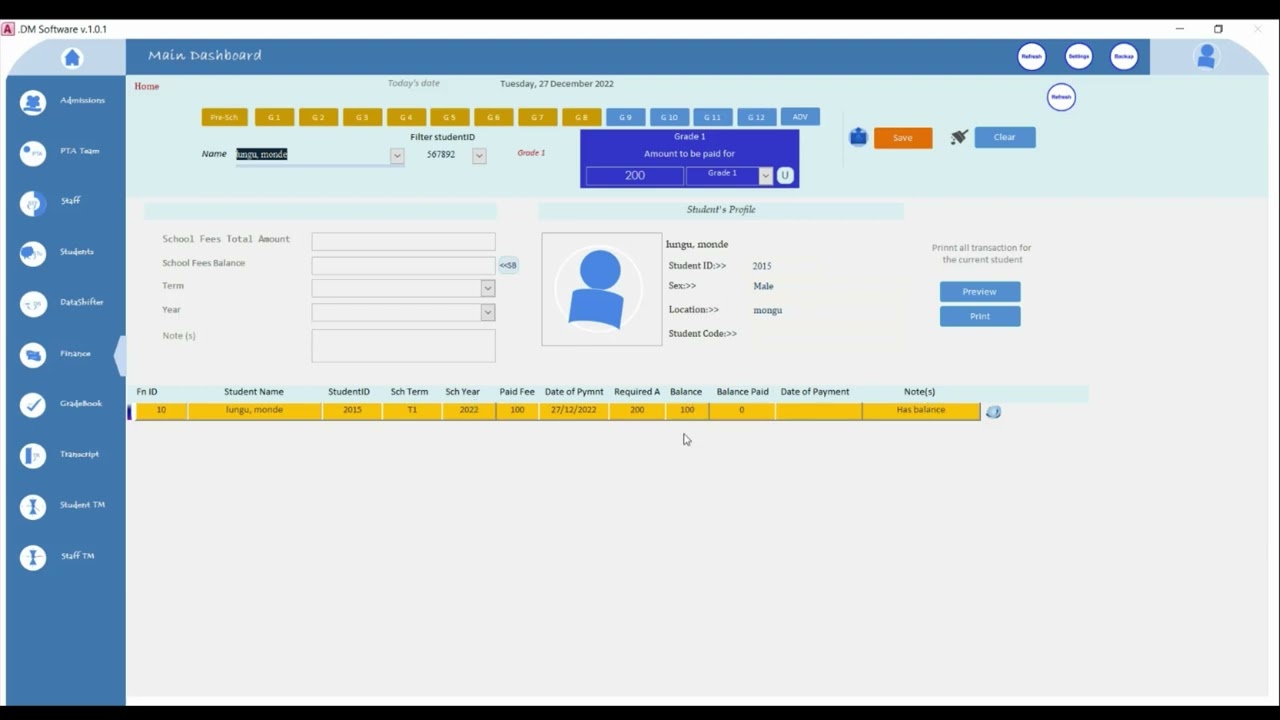Click the orange Save button
The height and width of the screenshot is (720, 1280).
[903, 138]
